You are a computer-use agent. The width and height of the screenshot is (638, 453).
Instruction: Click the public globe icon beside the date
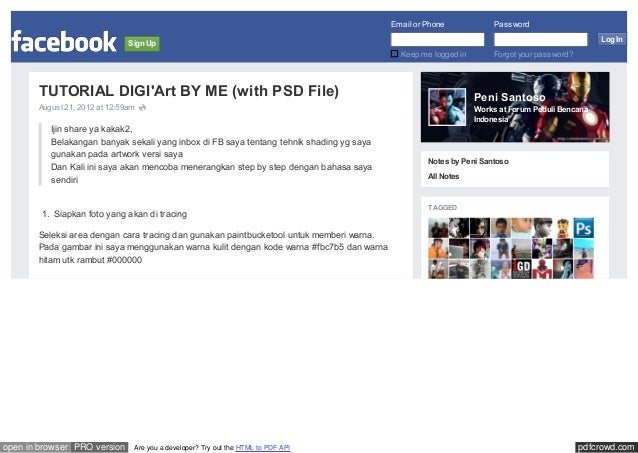(x=142, y=107)
